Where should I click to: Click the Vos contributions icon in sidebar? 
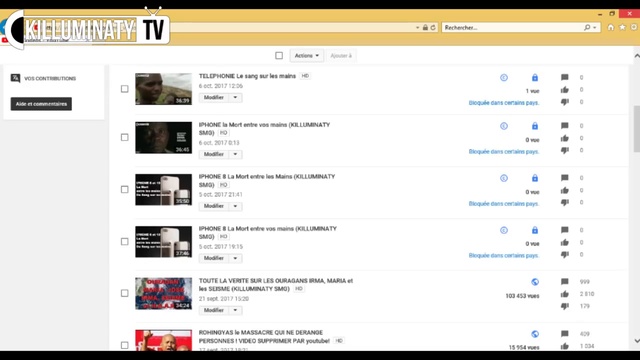[x=16, y=78]
